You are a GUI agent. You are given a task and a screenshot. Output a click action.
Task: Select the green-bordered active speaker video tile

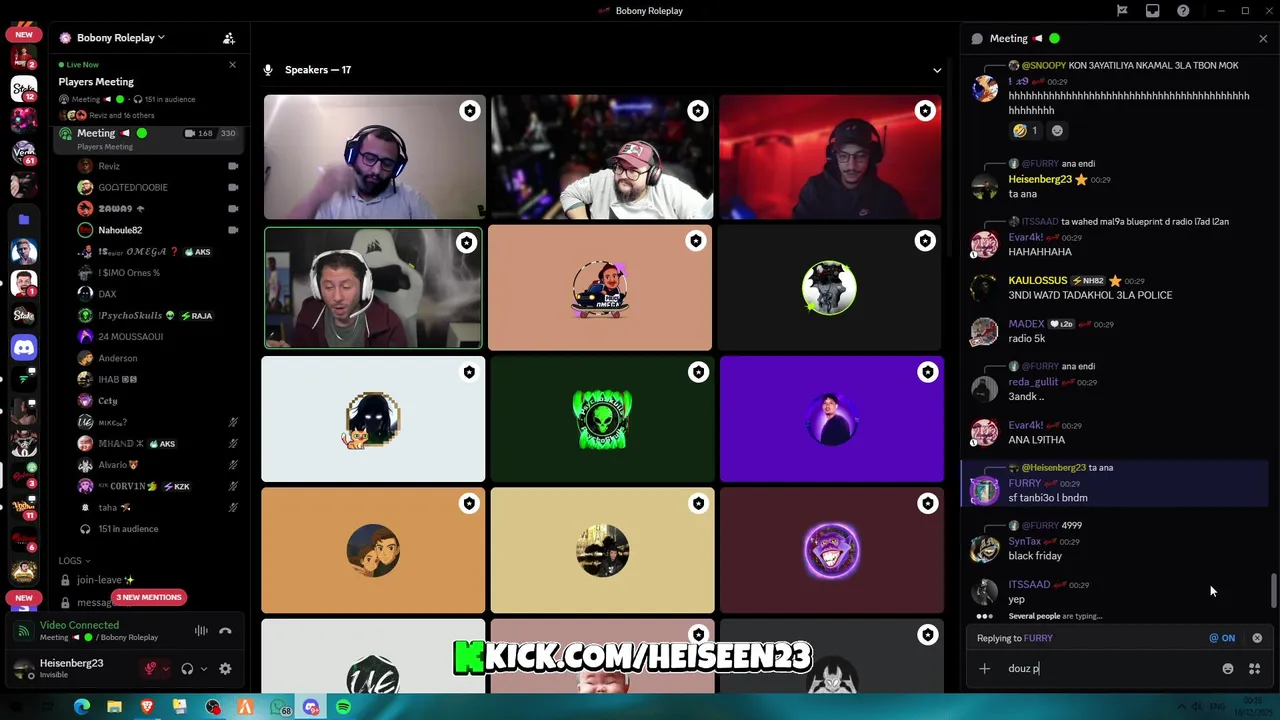373,288
